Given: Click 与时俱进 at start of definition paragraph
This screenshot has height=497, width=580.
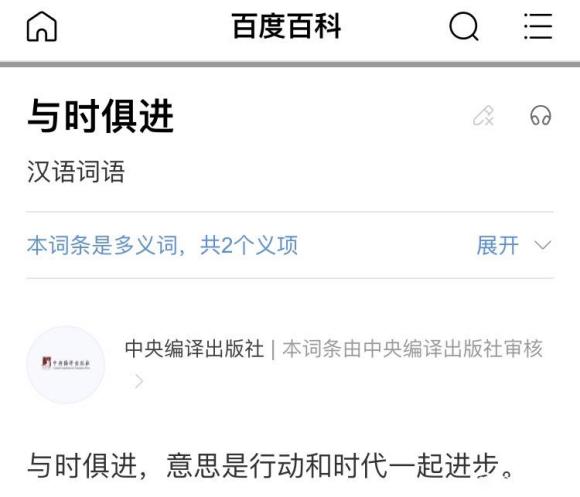Looking at the screenshot, I should point(82,465).
